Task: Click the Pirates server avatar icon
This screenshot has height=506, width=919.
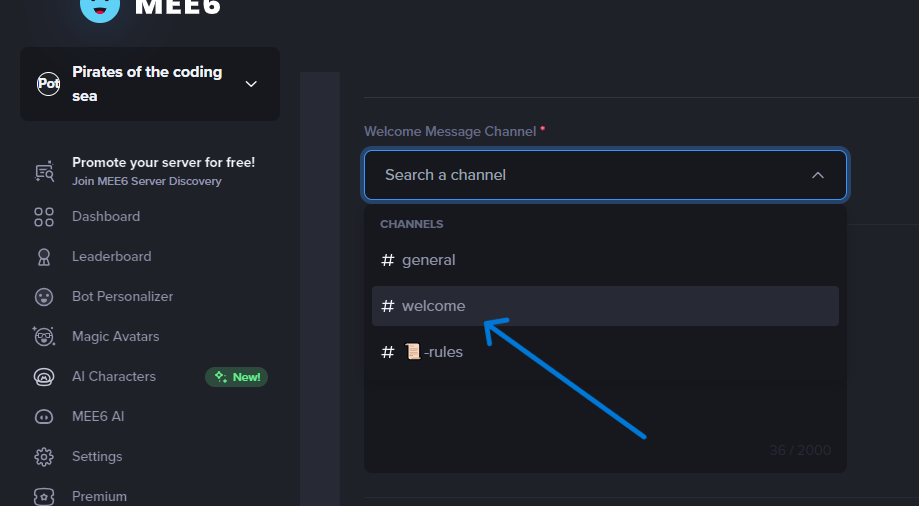Action: point(48,84)
